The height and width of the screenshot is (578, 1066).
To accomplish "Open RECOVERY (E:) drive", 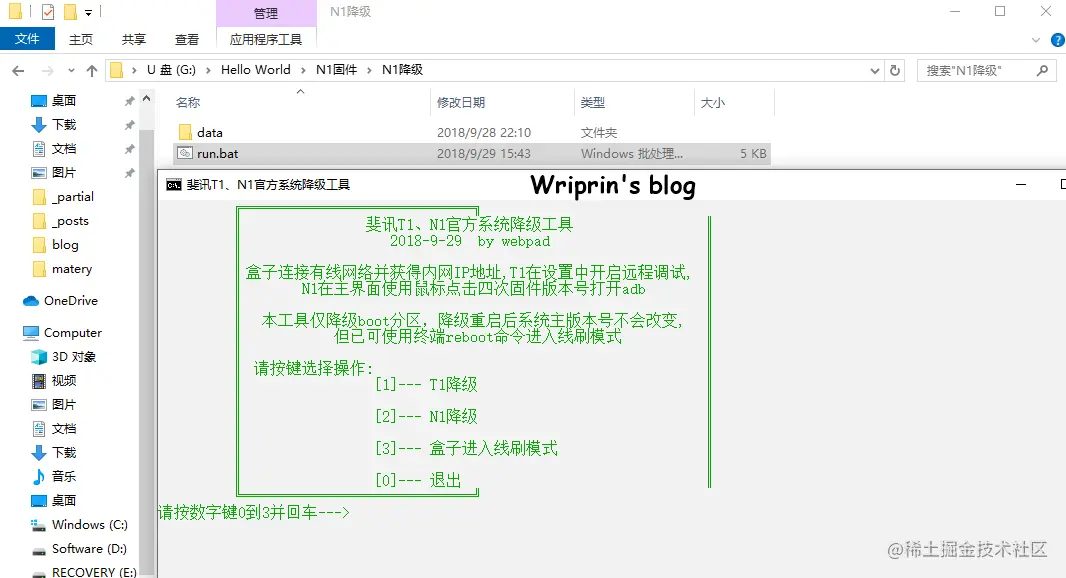I will click(94, 572).
